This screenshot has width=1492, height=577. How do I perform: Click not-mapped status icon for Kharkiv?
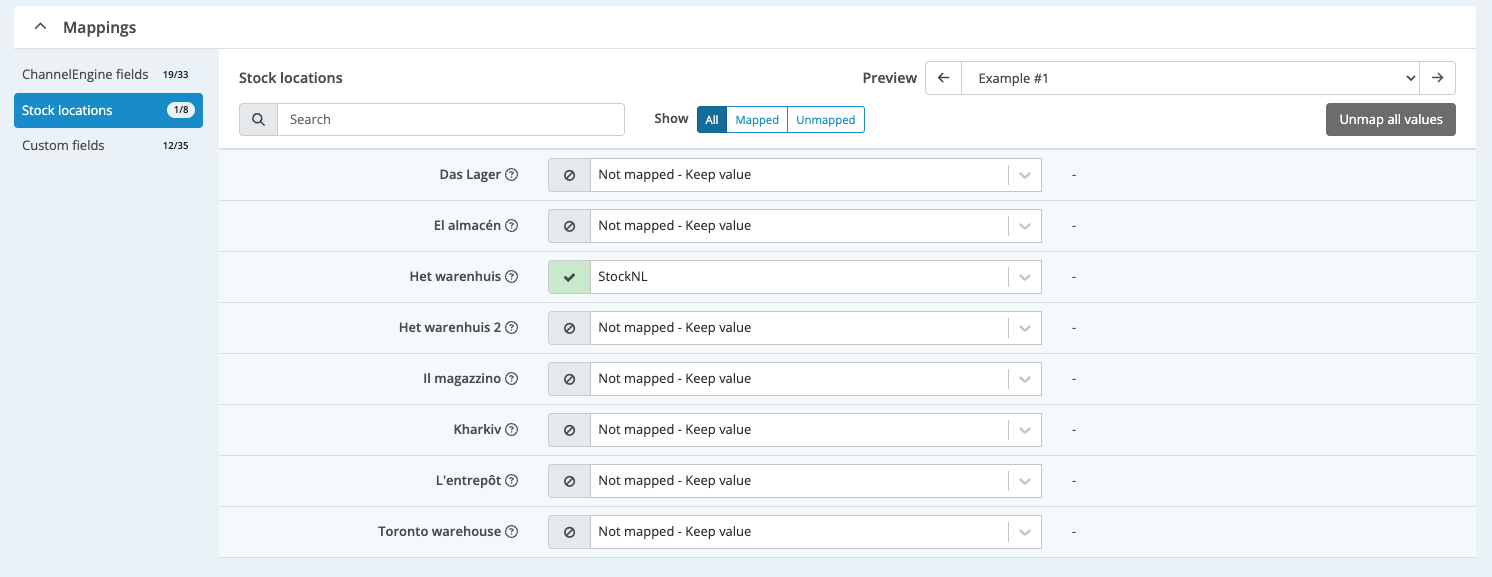[x=570, y=430]
